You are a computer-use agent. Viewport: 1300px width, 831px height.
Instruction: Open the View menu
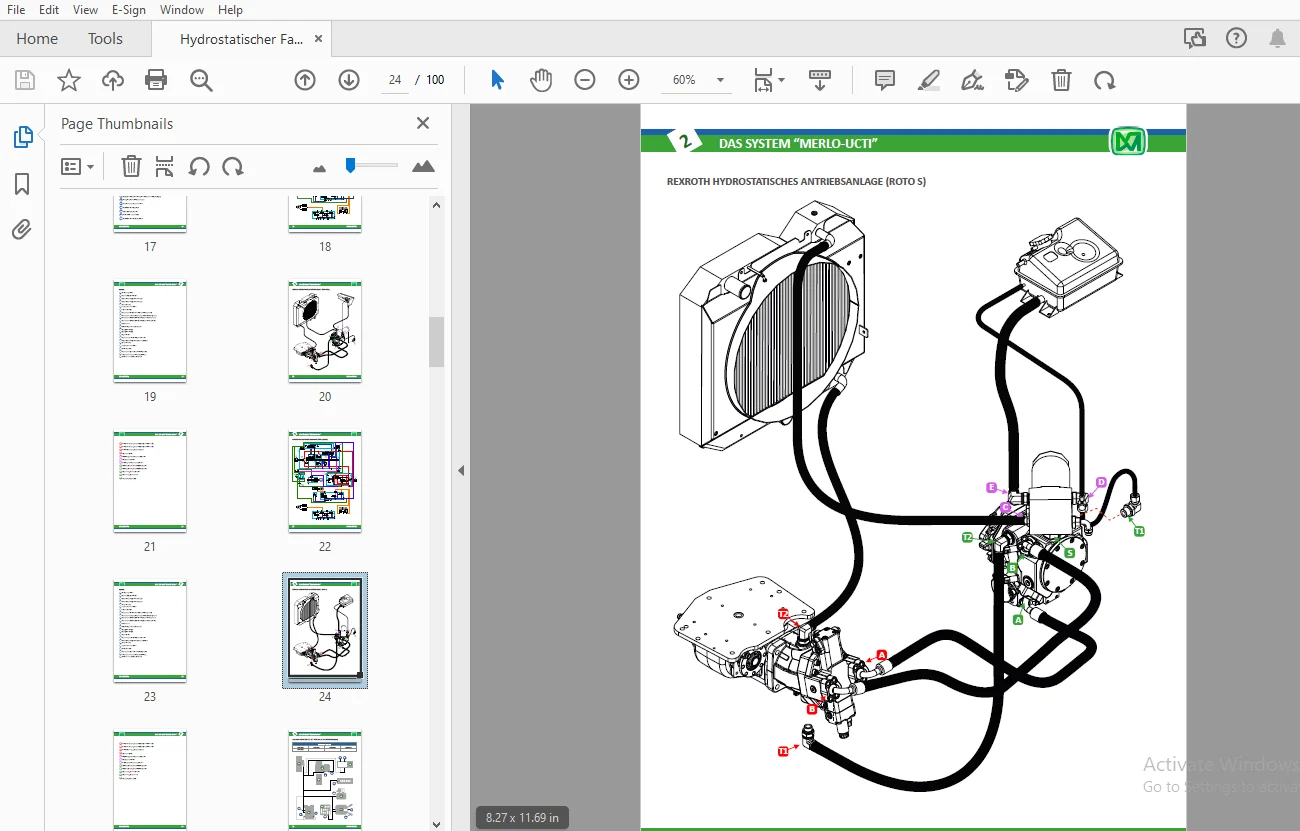pos(86,10)
